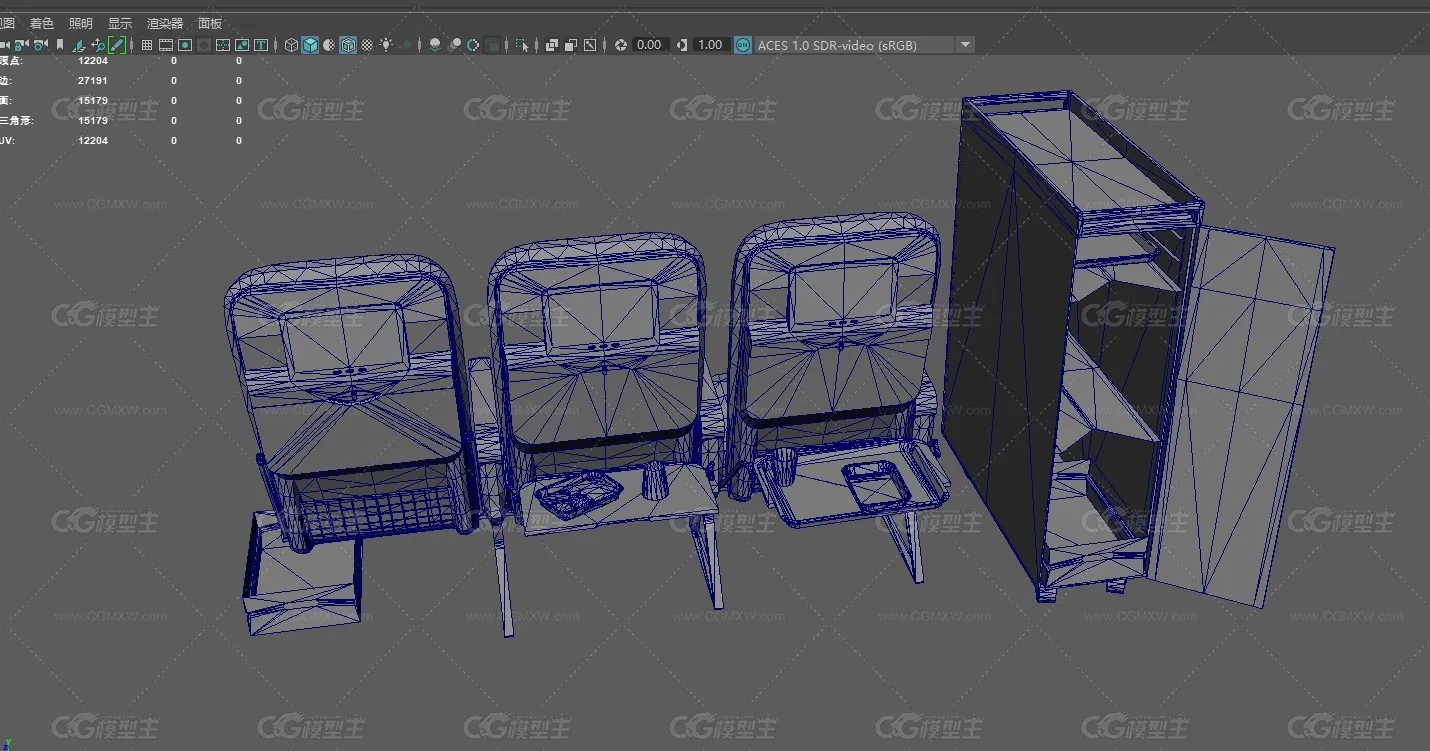Click the 面 count value 15179

[93, 100]
